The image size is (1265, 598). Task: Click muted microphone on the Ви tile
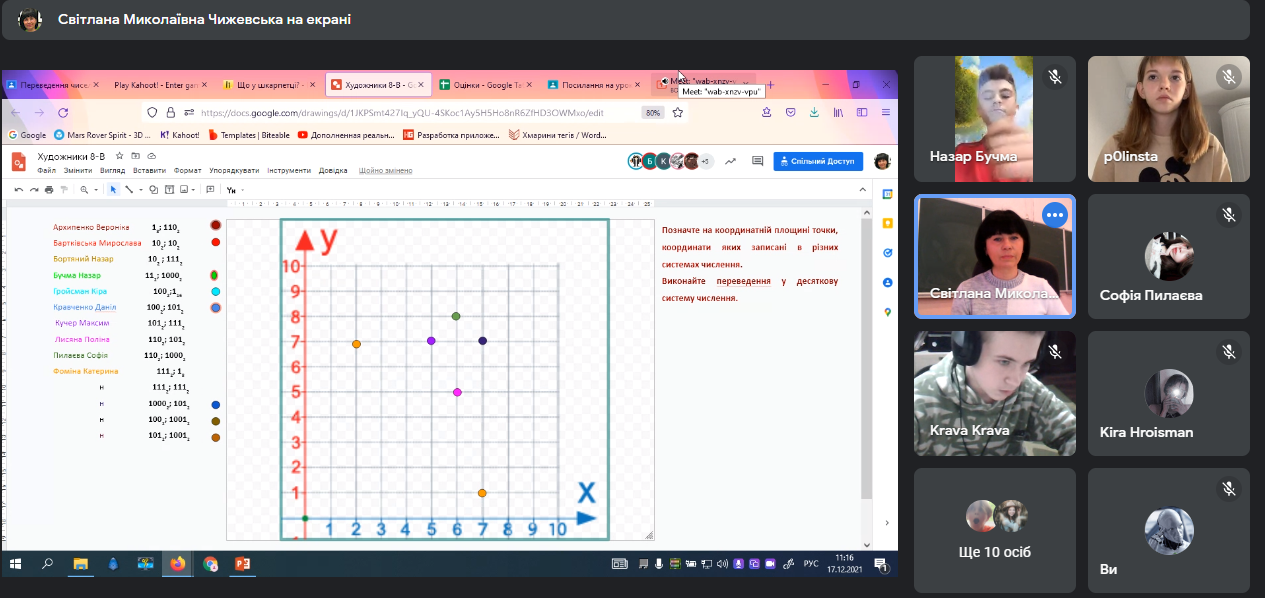1228,489
